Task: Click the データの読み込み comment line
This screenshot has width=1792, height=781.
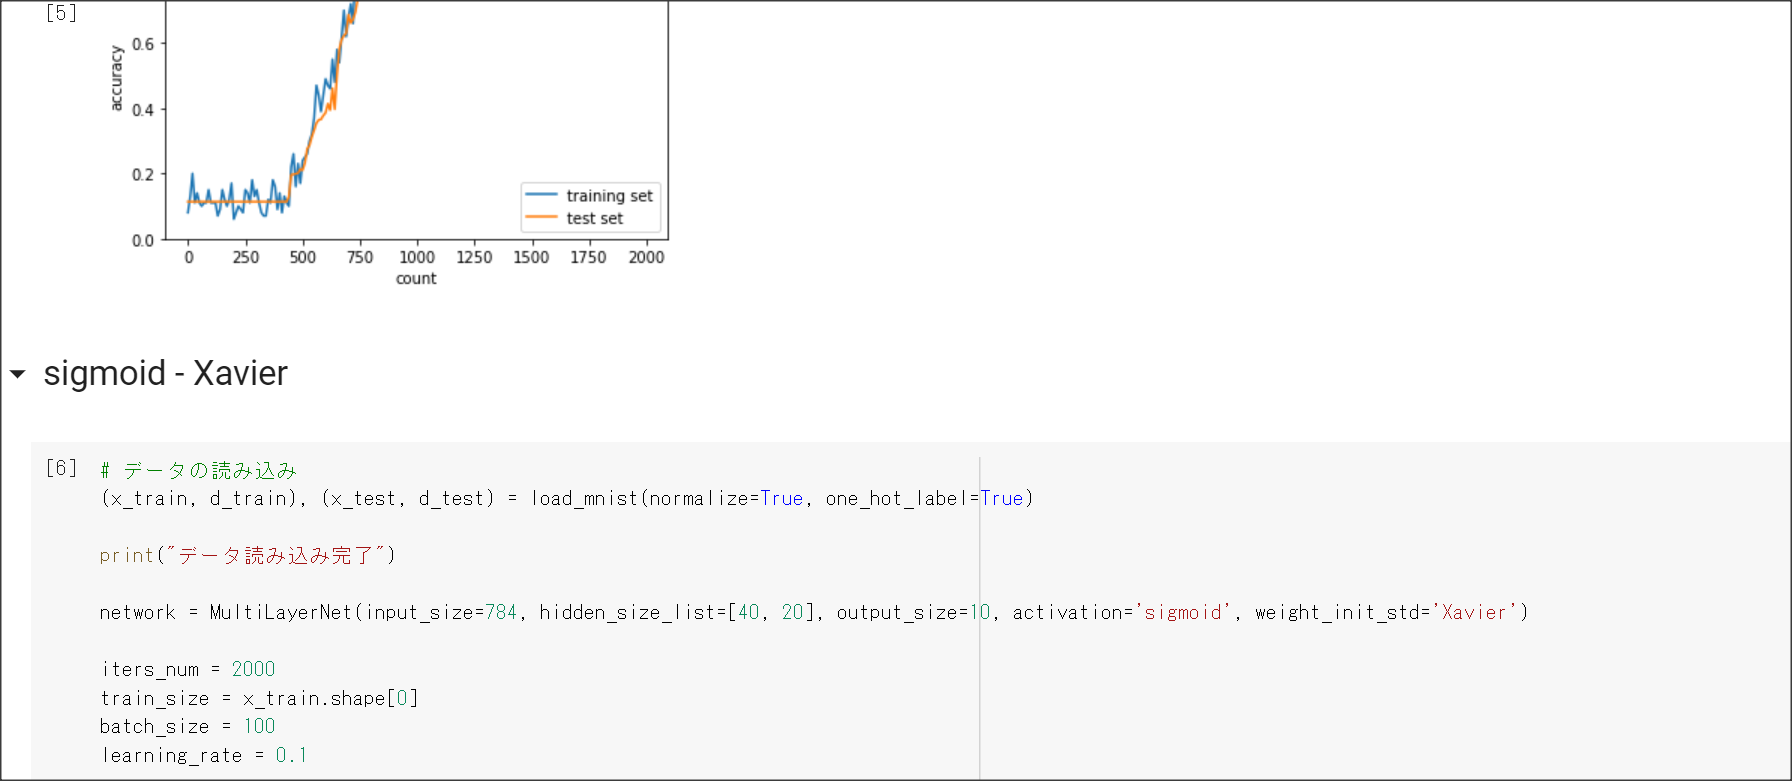Action: click(x=198, y=470)
